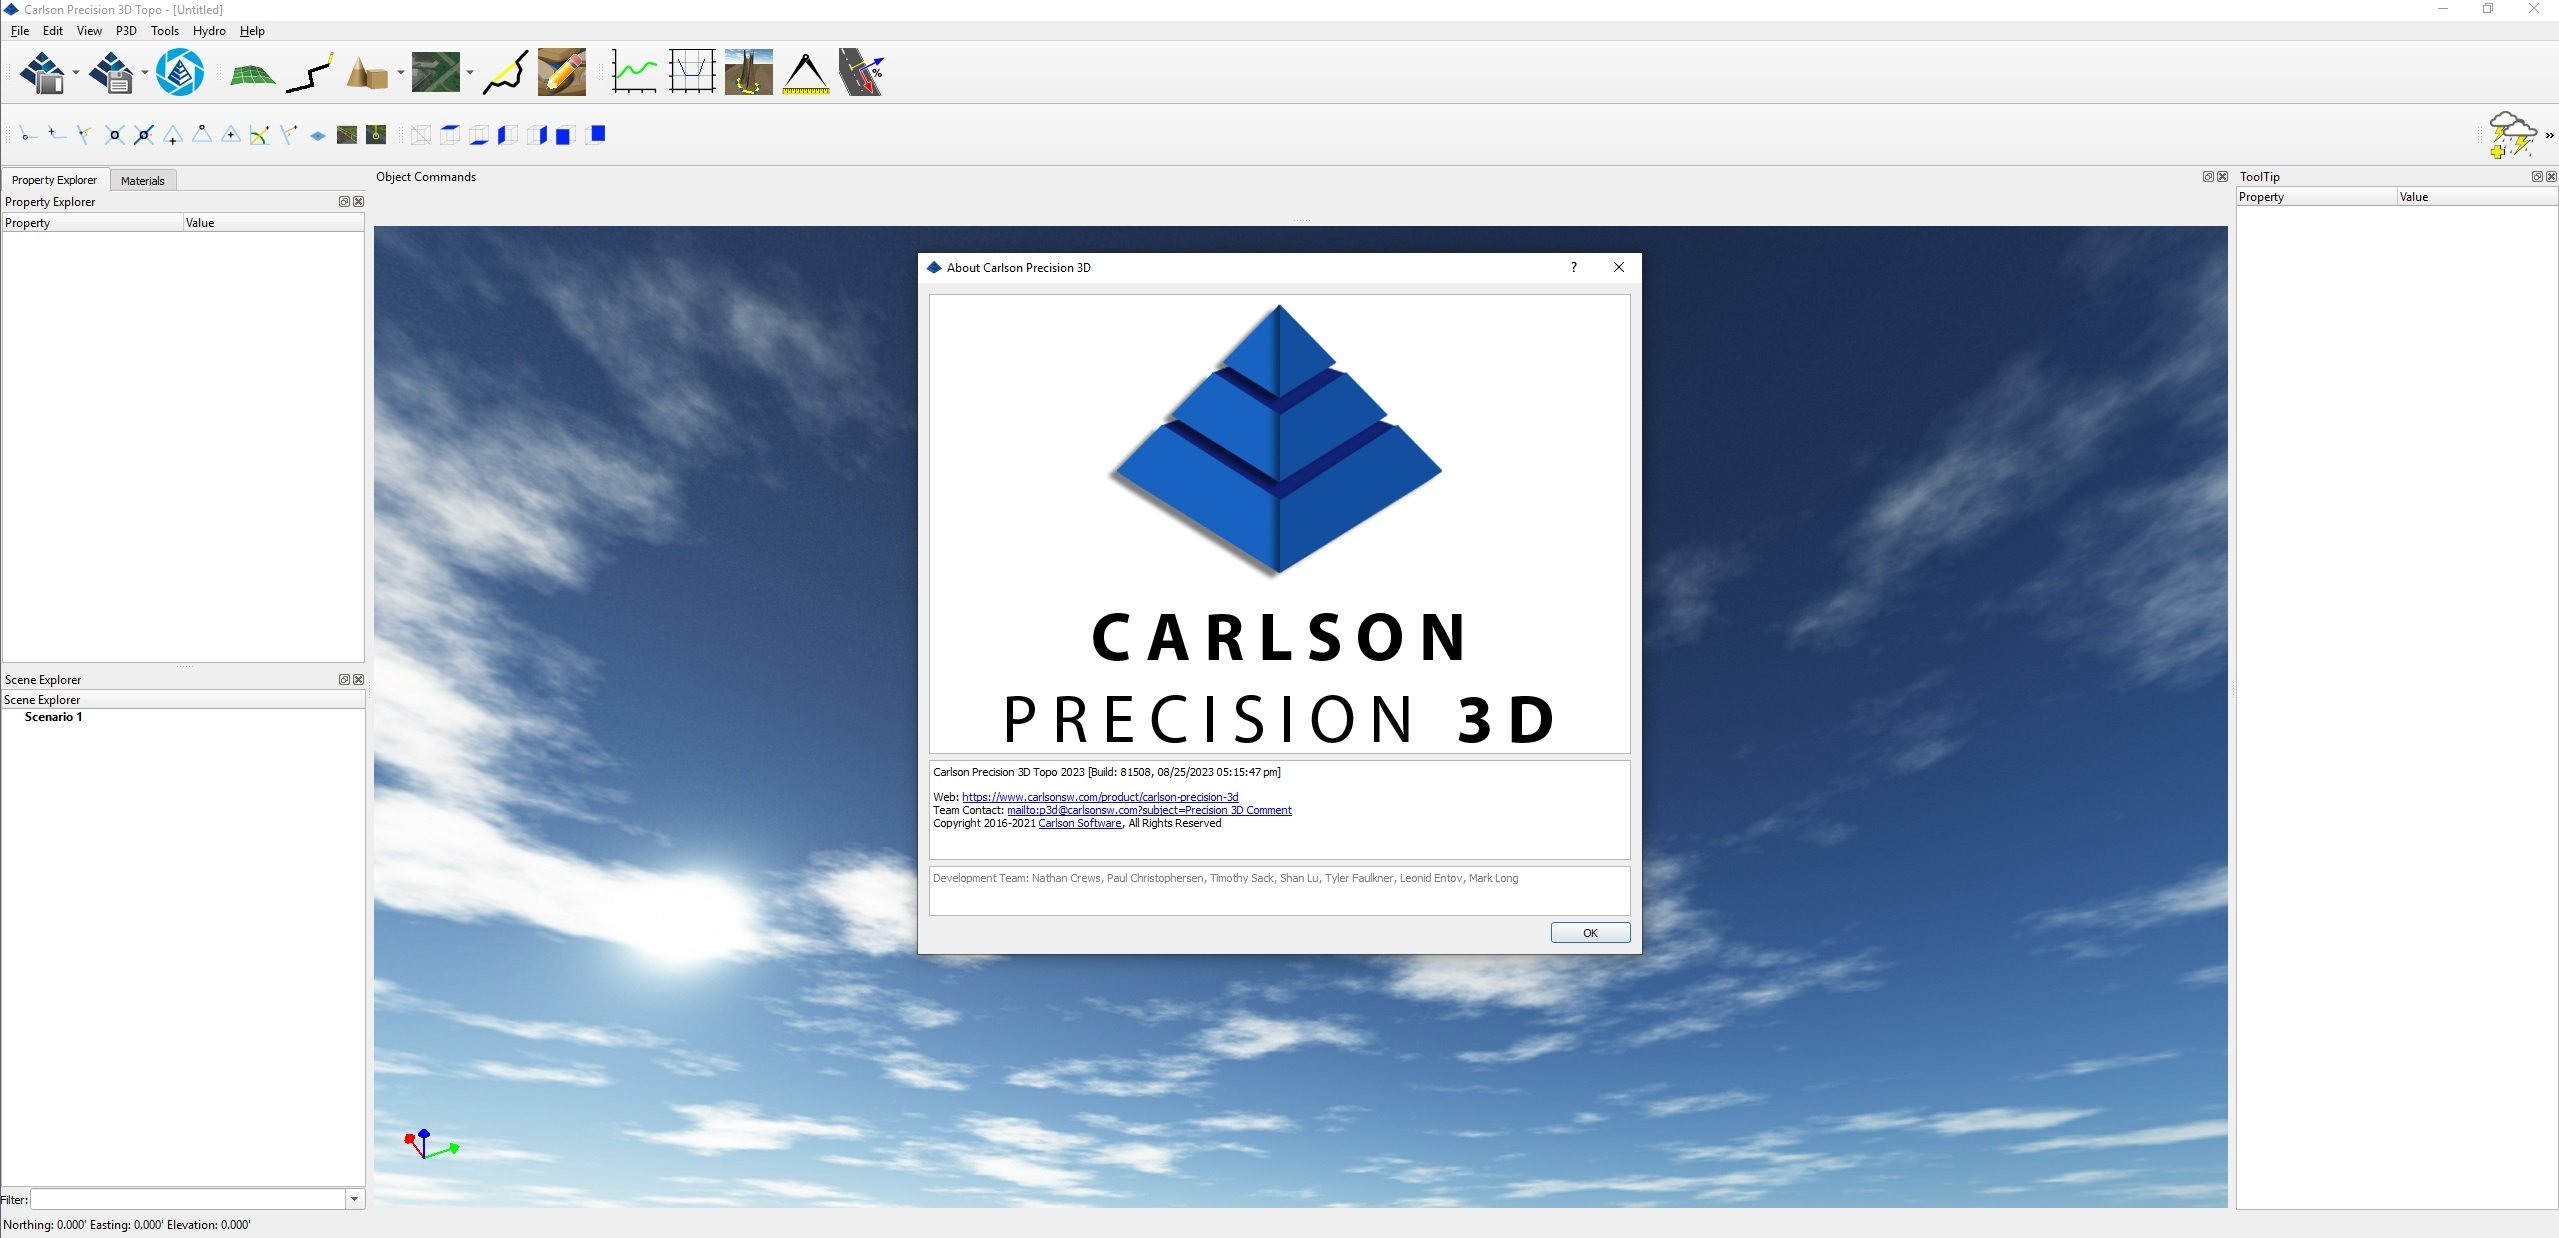Switch to right-face view cube icon
The image size is (2559, 1238).
[537, 135]
